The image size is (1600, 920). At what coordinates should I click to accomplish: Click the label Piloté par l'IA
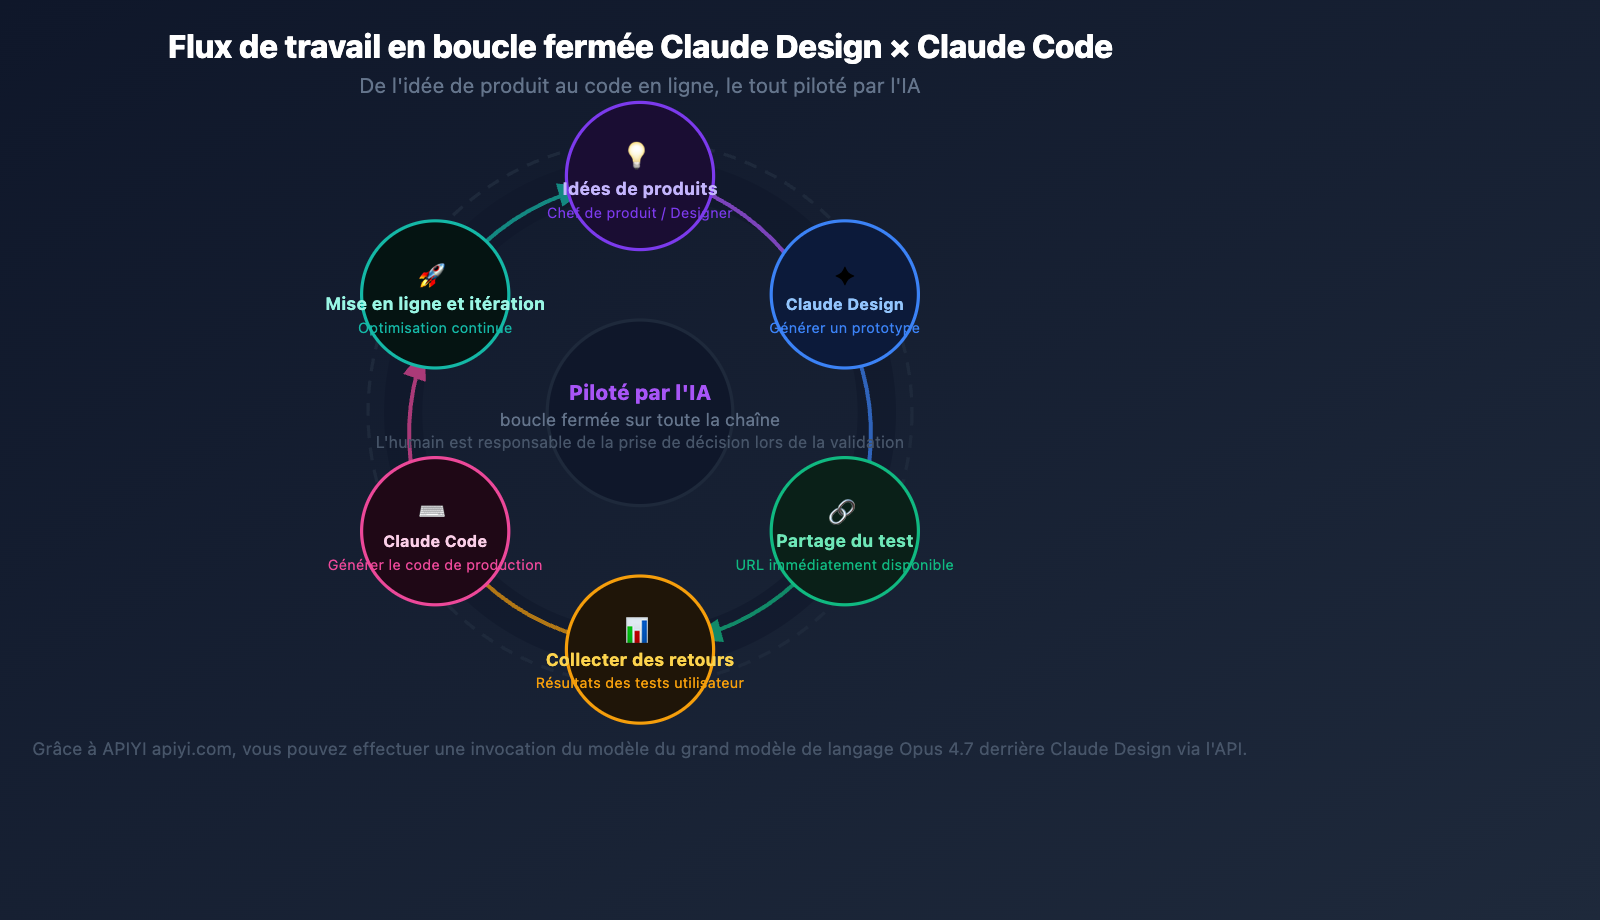[x=639, y=393]
